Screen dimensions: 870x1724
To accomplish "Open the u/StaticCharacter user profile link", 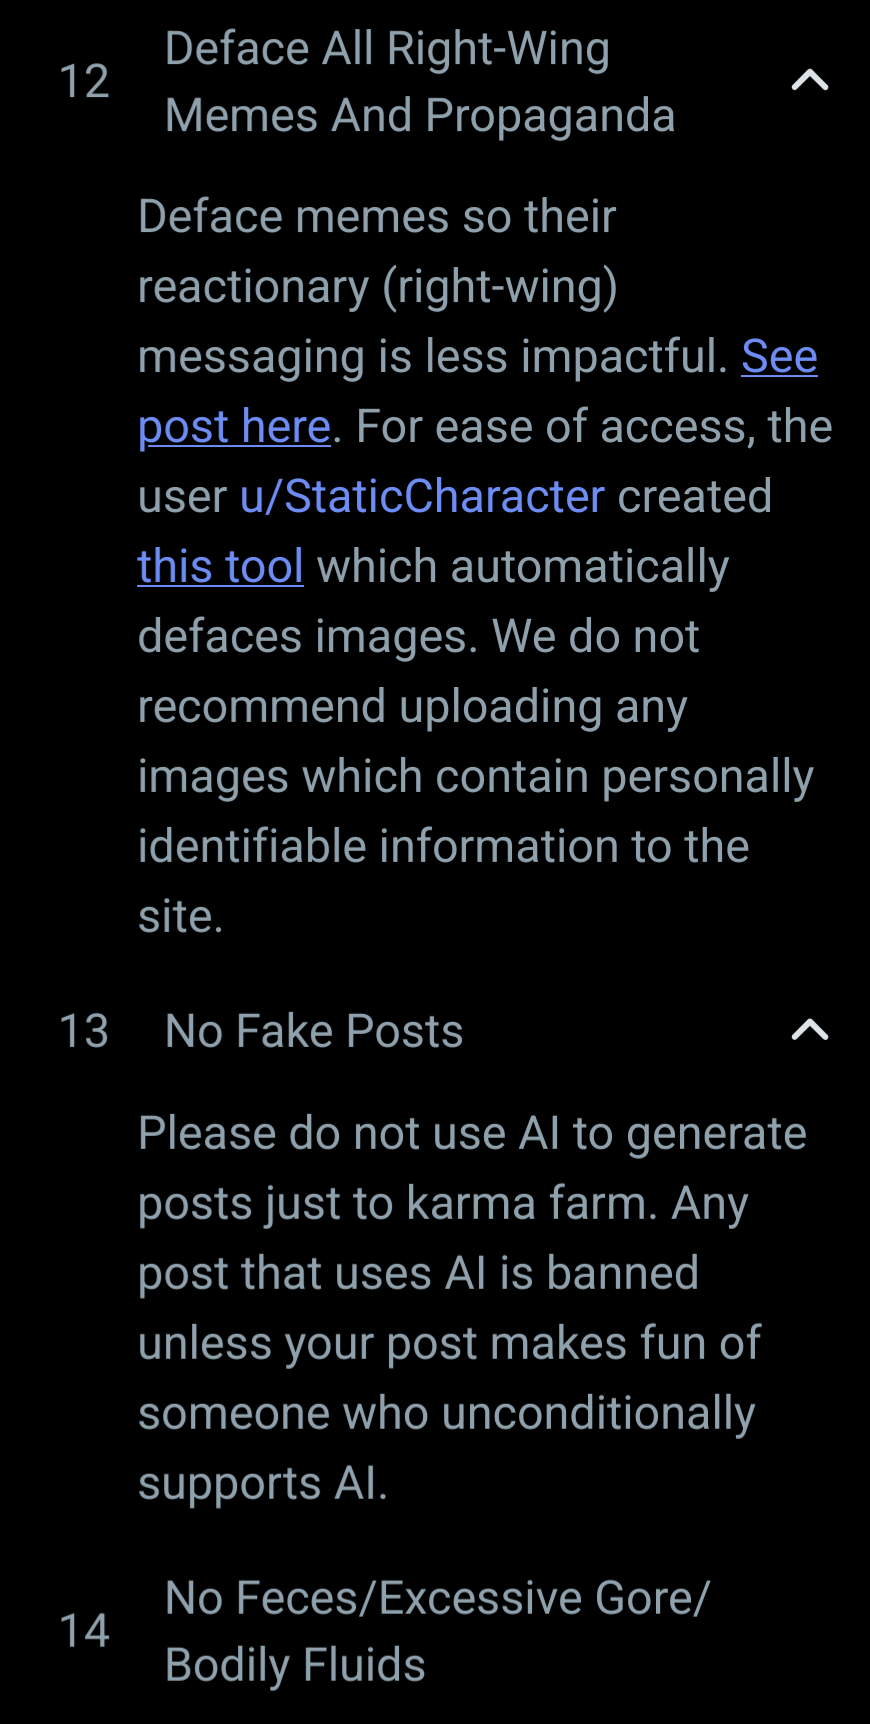I will click(x=422, y=497).
